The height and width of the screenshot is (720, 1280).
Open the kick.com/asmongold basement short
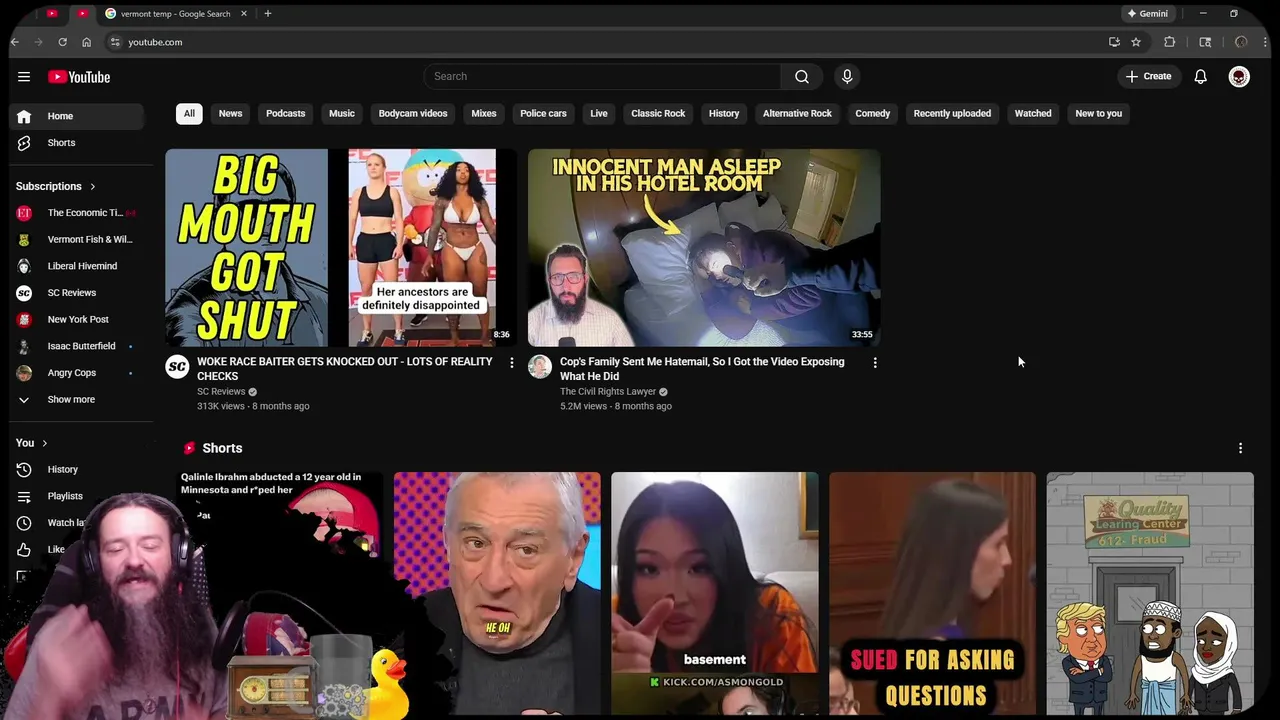tap(715, 594)
